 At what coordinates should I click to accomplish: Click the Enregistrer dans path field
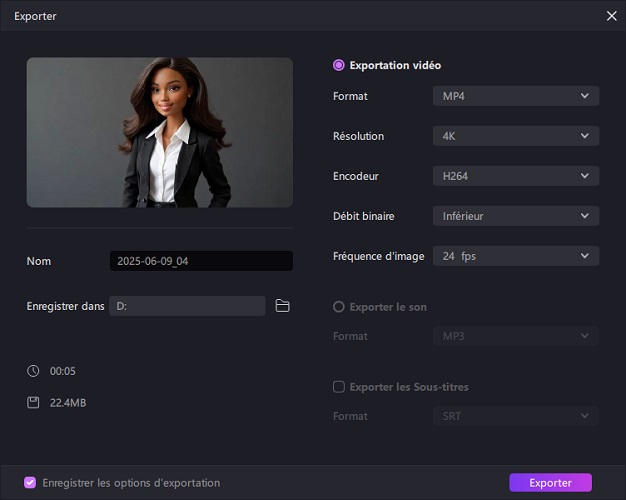point(187,306)
